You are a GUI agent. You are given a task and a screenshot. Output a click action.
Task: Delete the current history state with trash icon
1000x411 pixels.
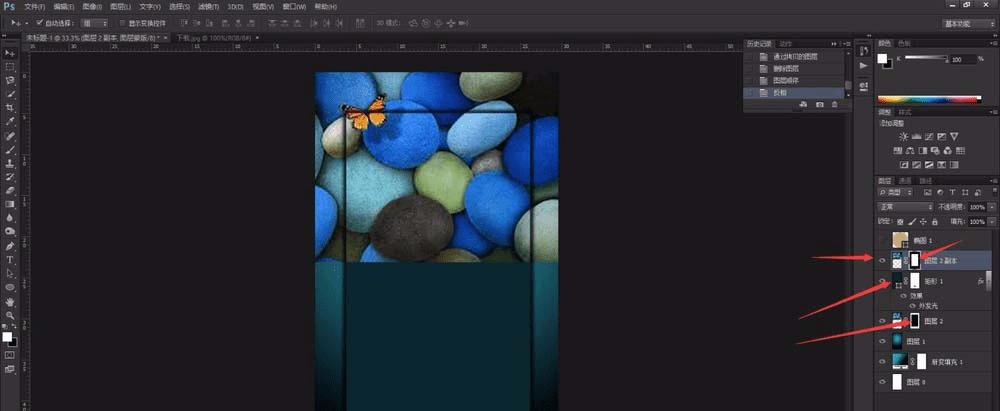(x=836, y=104)
